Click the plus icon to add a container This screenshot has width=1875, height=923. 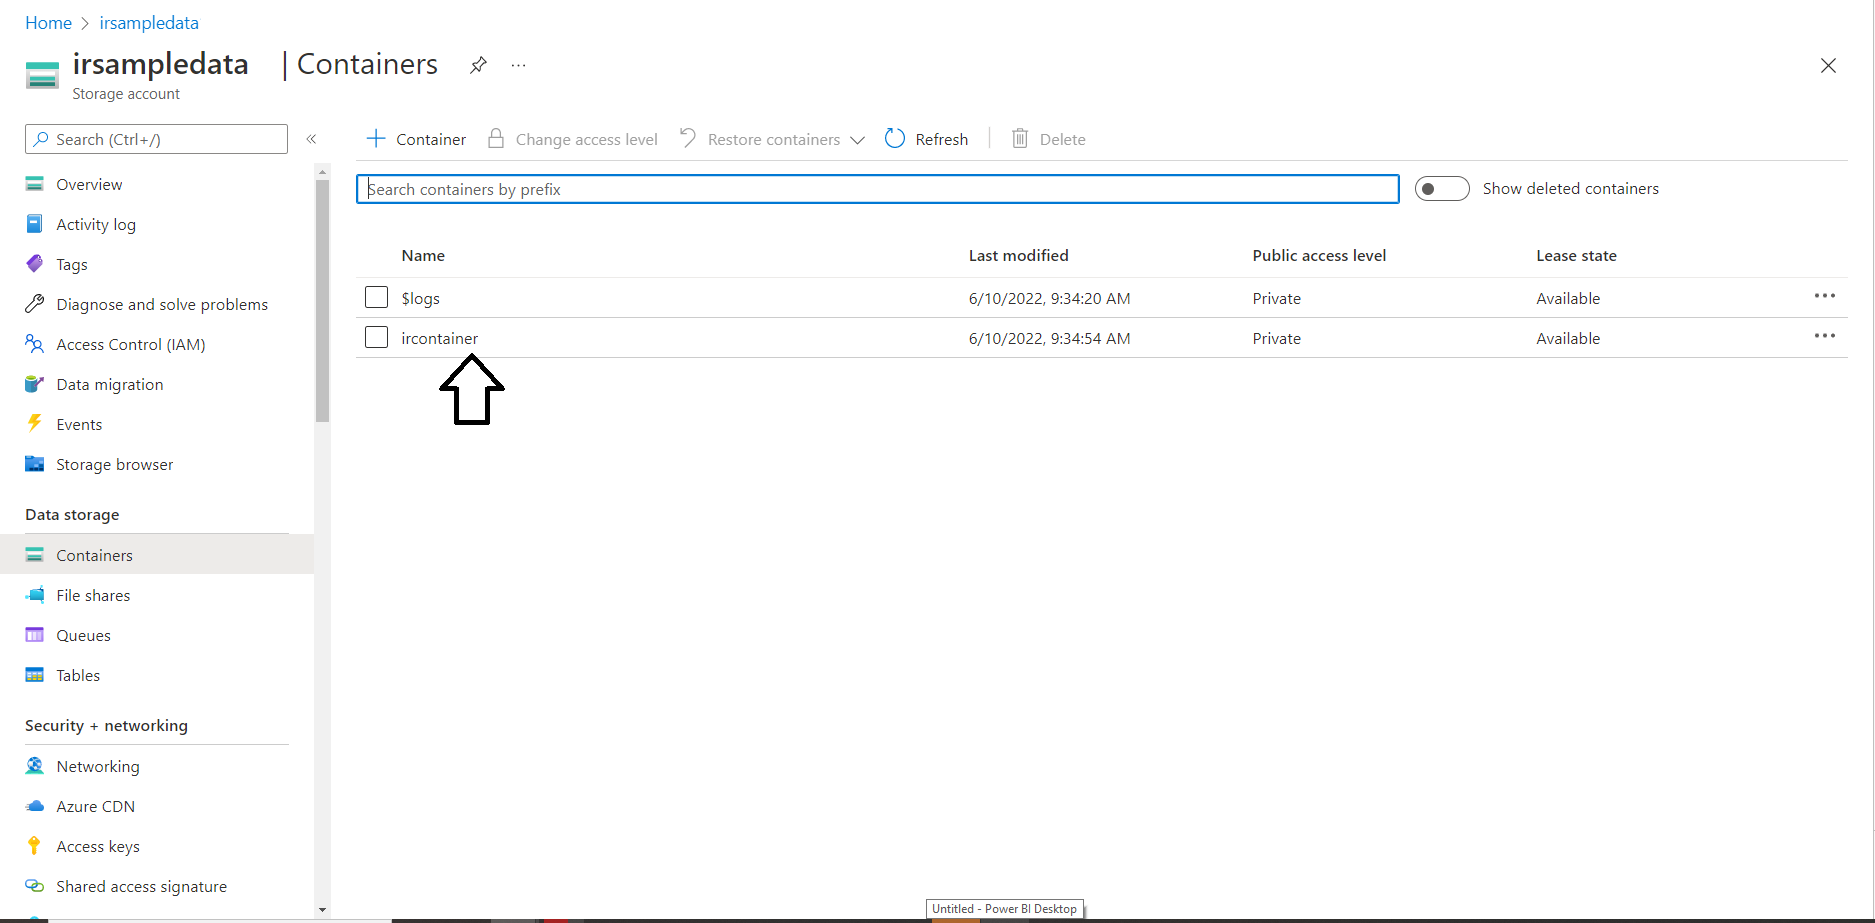(x=376, y=139)
